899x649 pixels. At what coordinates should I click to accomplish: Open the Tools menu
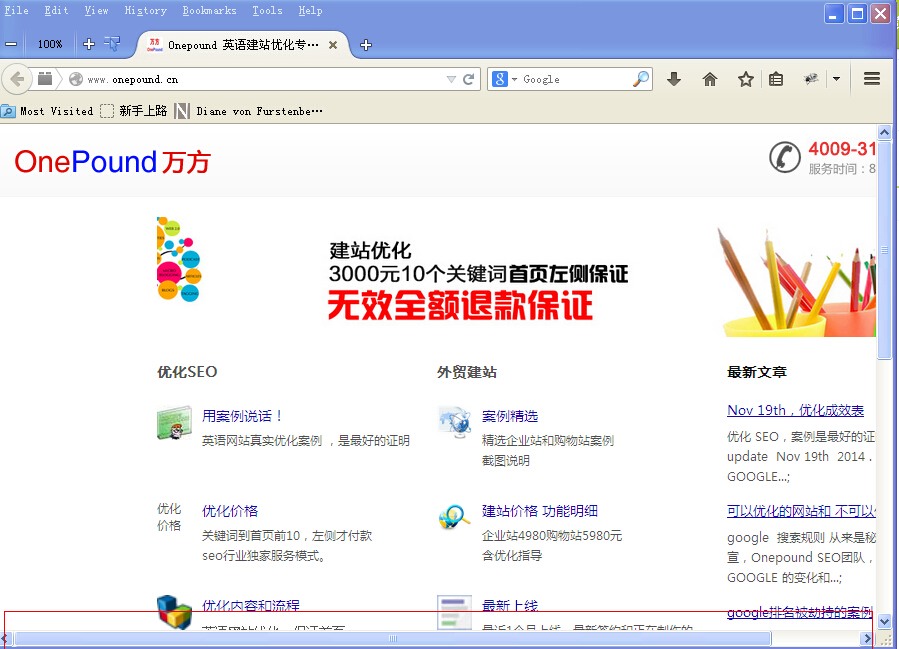267,10
